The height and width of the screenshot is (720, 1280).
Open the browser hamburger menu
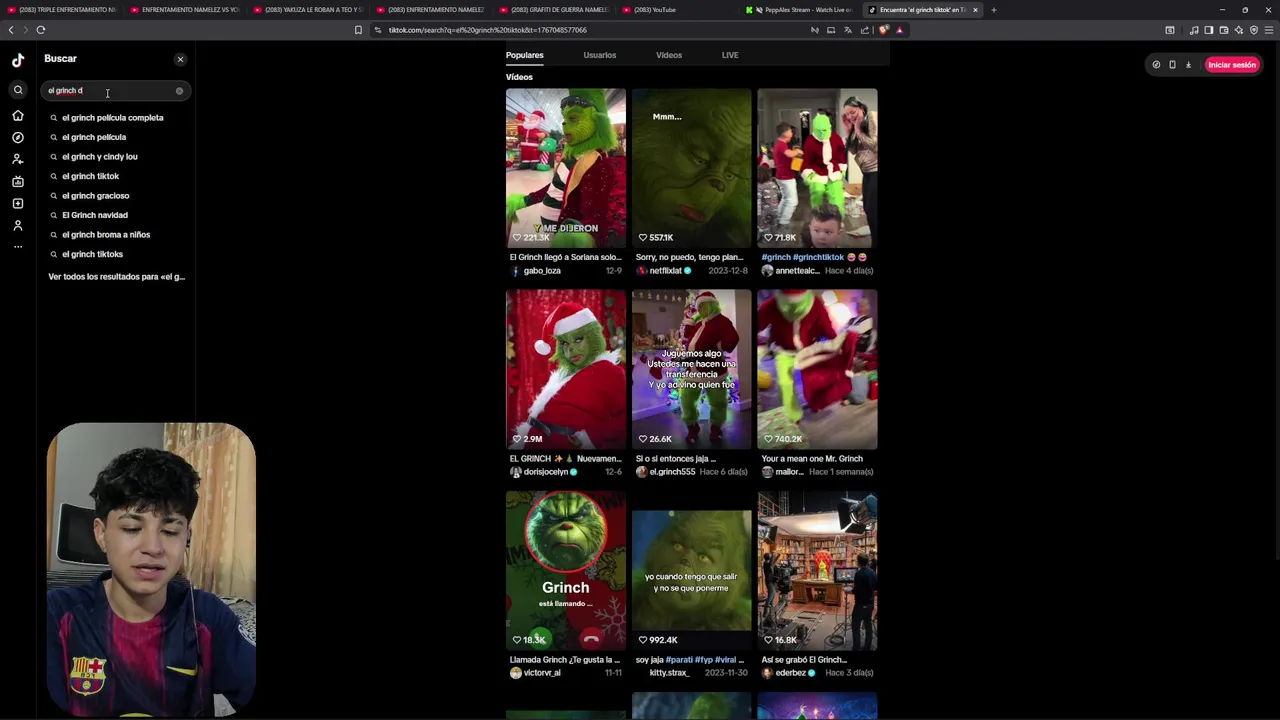(1269, 30)
